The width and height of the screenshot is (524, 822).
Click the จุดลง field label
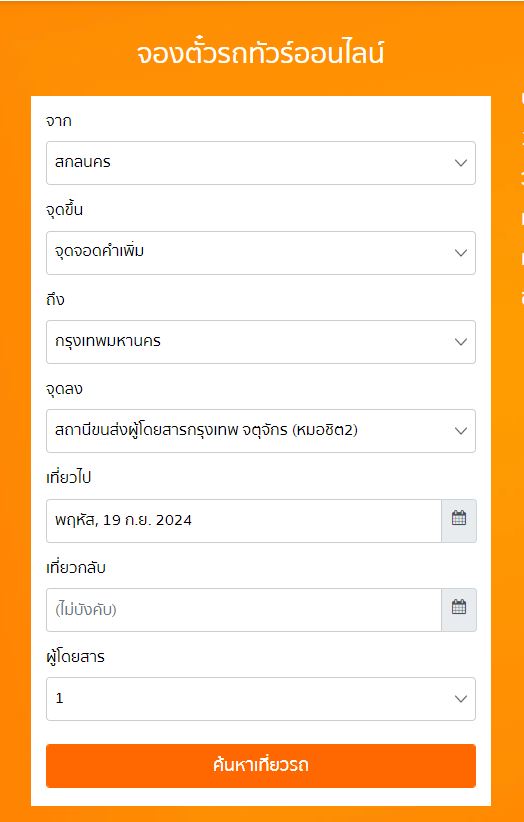64,389
